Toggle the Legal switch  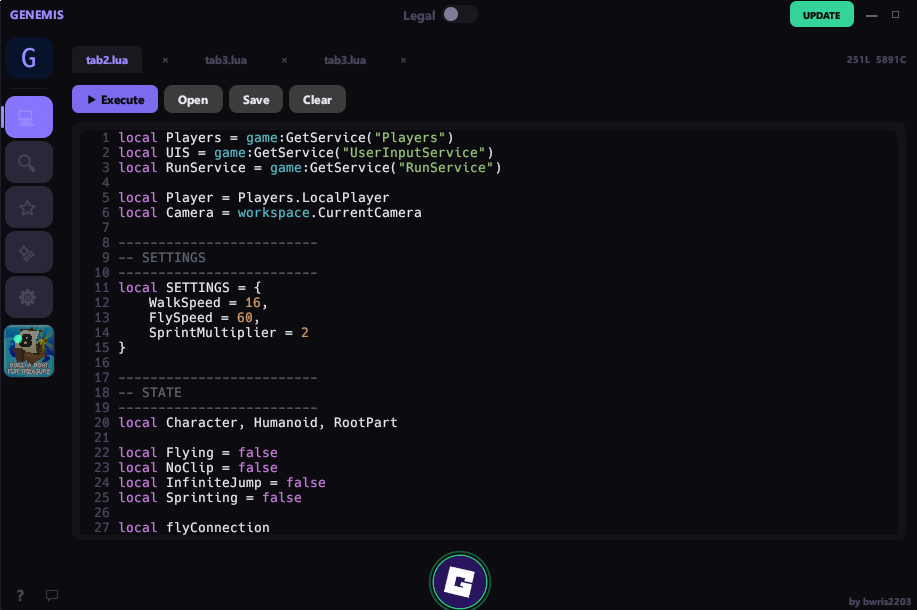tap(461, 14)
